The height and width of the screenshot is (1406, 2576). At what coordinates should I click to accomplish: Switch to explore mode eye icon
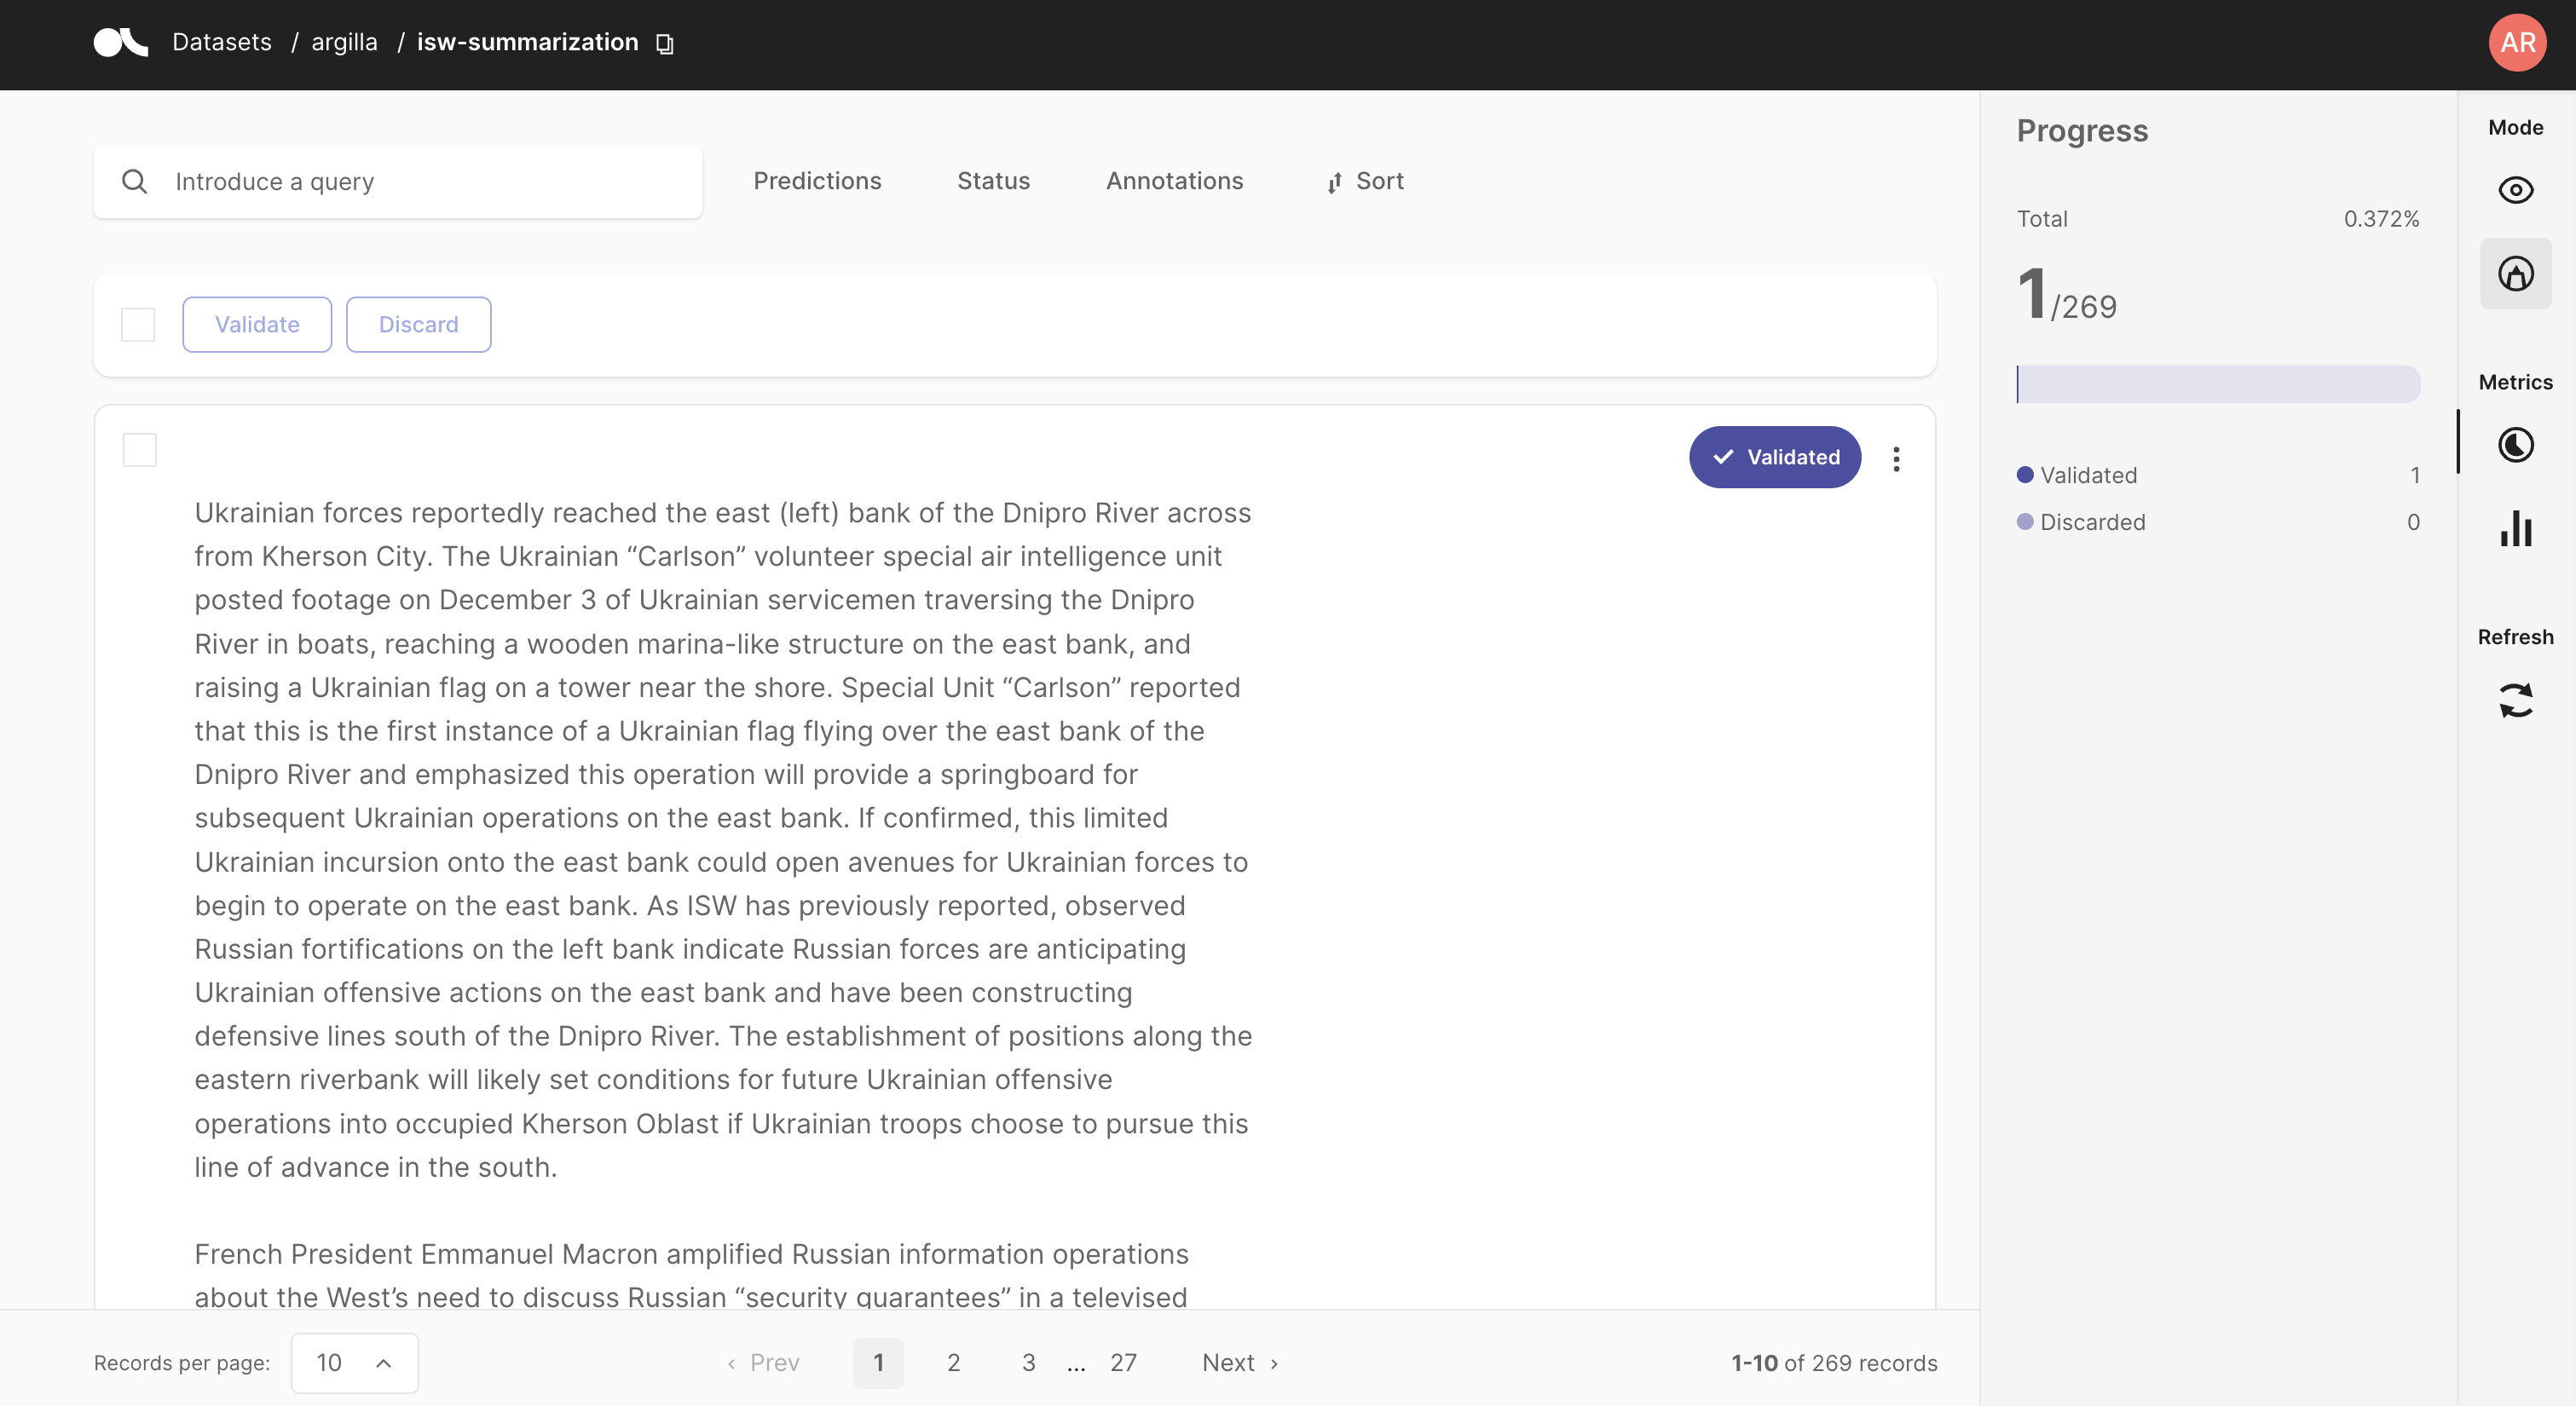pos(2515,190)
